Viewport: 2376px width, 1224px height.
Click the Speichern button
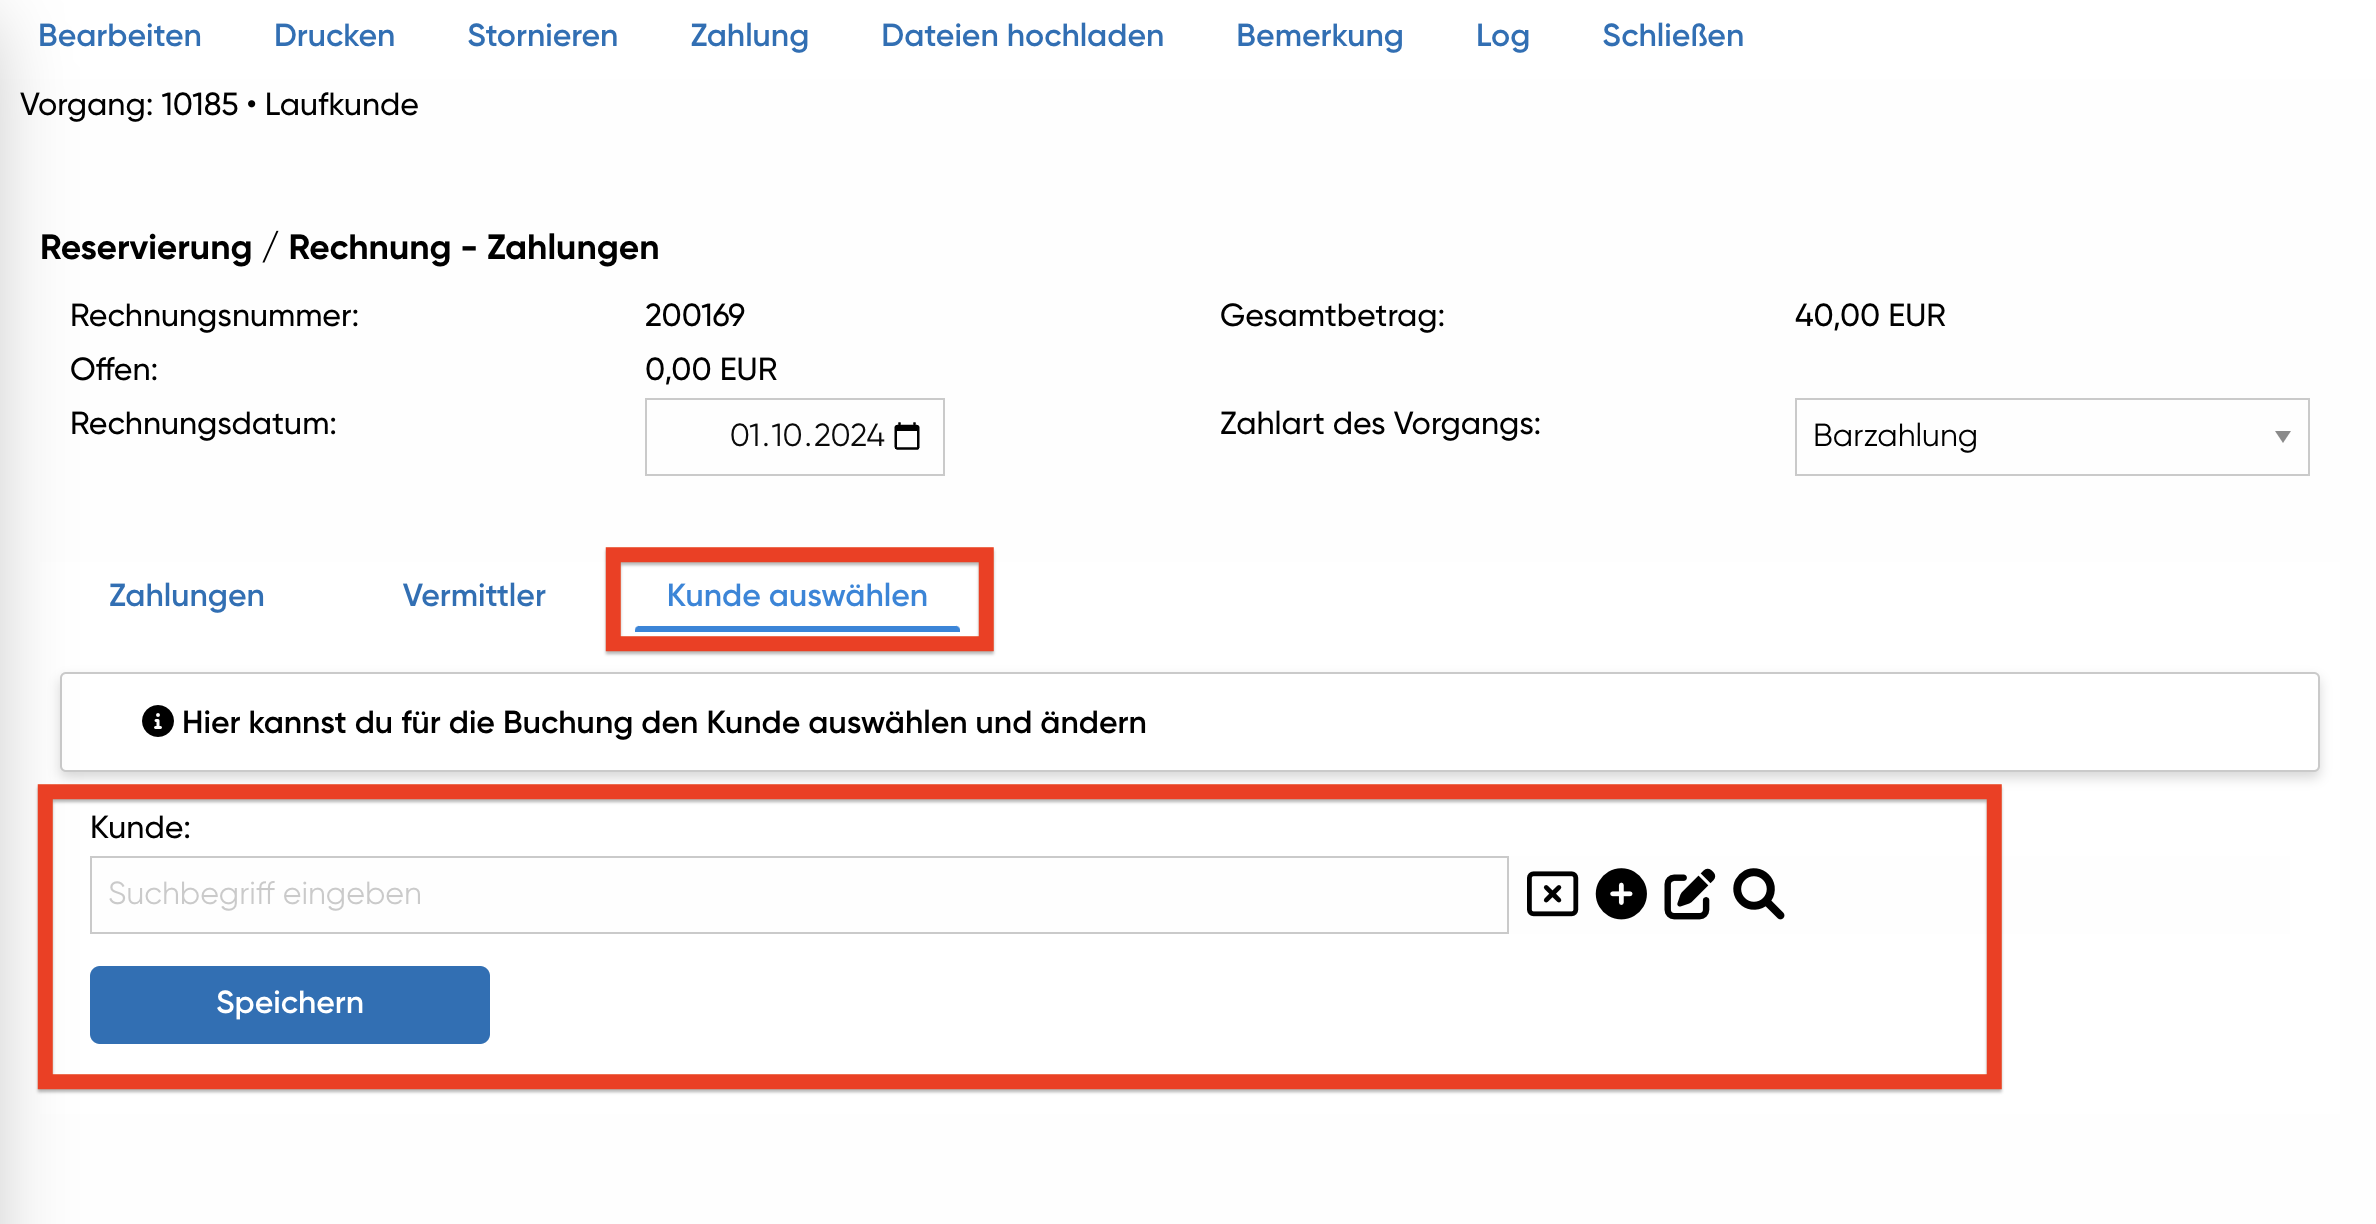(290, 1004)
